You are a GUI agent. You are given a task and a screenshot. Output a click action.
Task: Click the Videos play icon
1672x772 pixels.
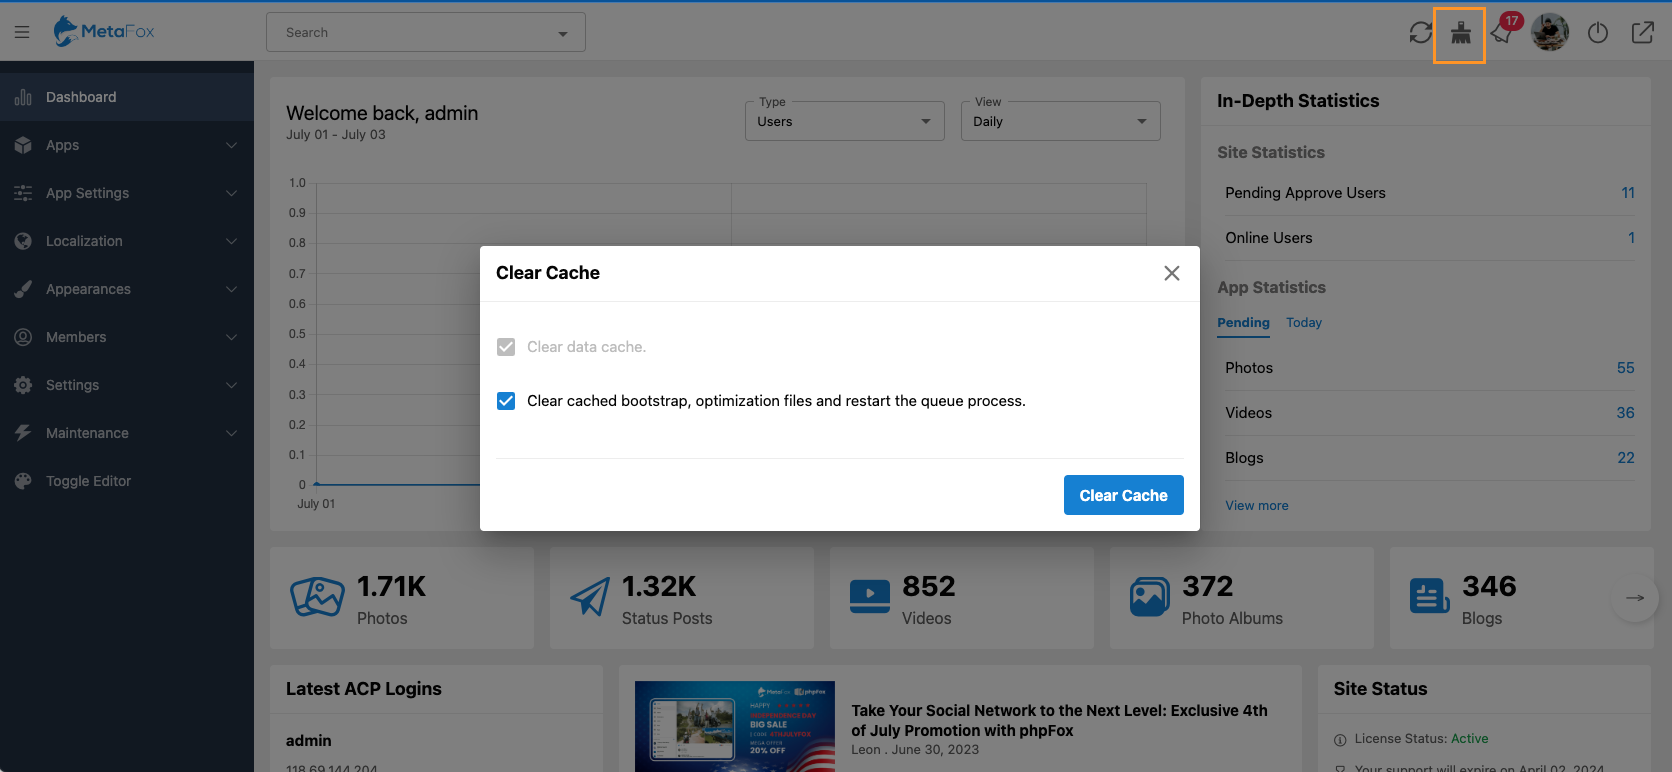point(870,596)
